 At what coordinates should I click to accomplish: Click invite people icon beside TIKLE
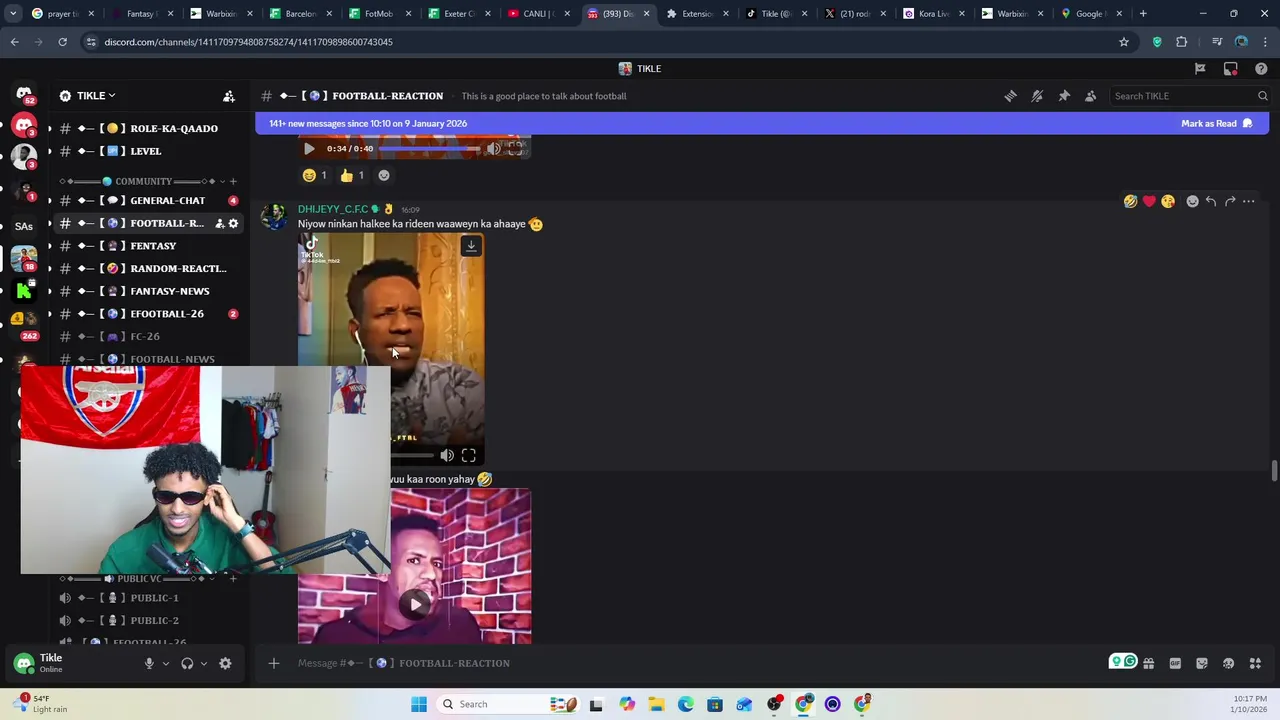[229, 96]
